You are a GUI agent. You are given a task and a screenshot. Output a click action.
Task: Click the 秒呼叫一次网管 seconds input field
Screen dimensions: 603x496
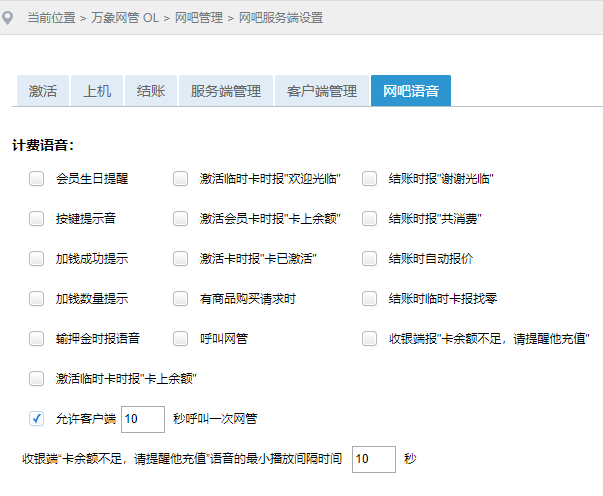click(x=143, y=419)
